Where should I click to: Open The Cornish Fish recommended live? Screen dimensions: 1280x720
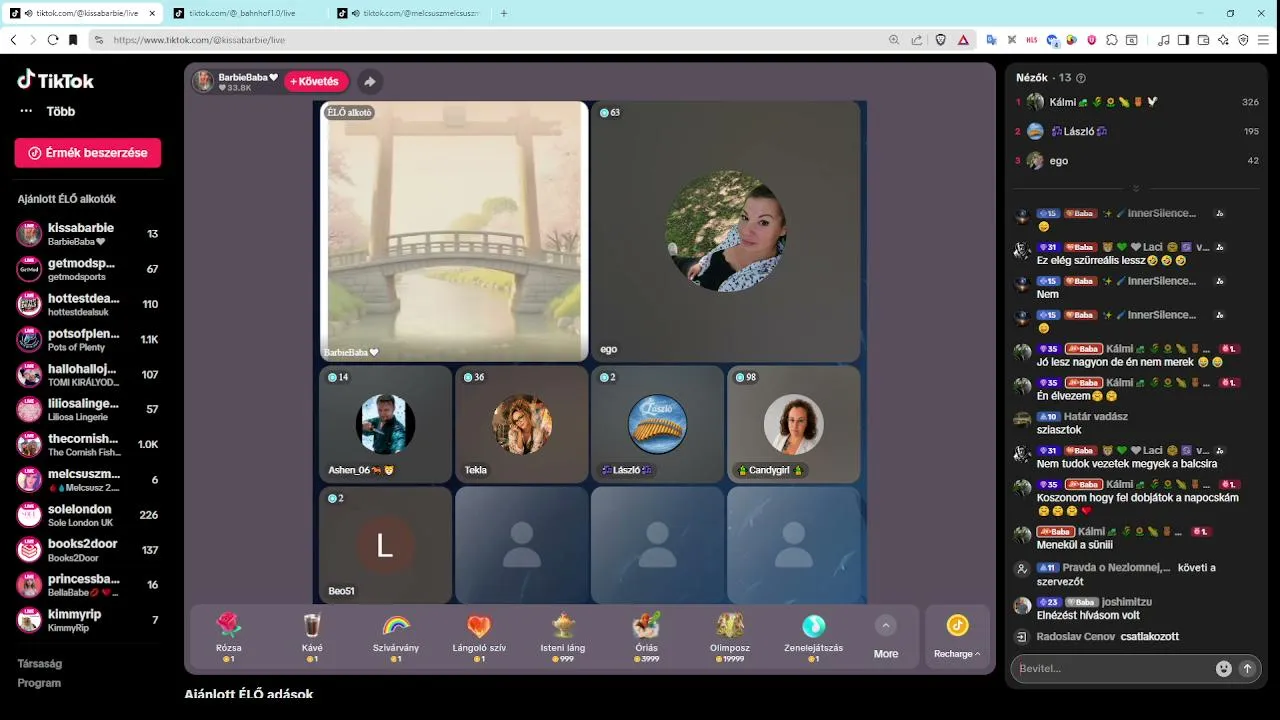[88, 444]
